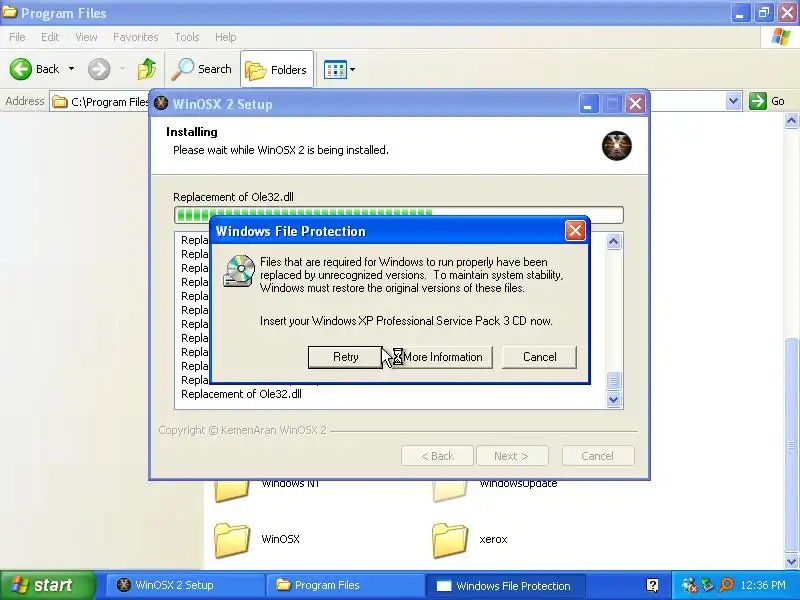Click the address bar path field

(x=100, y=102)
